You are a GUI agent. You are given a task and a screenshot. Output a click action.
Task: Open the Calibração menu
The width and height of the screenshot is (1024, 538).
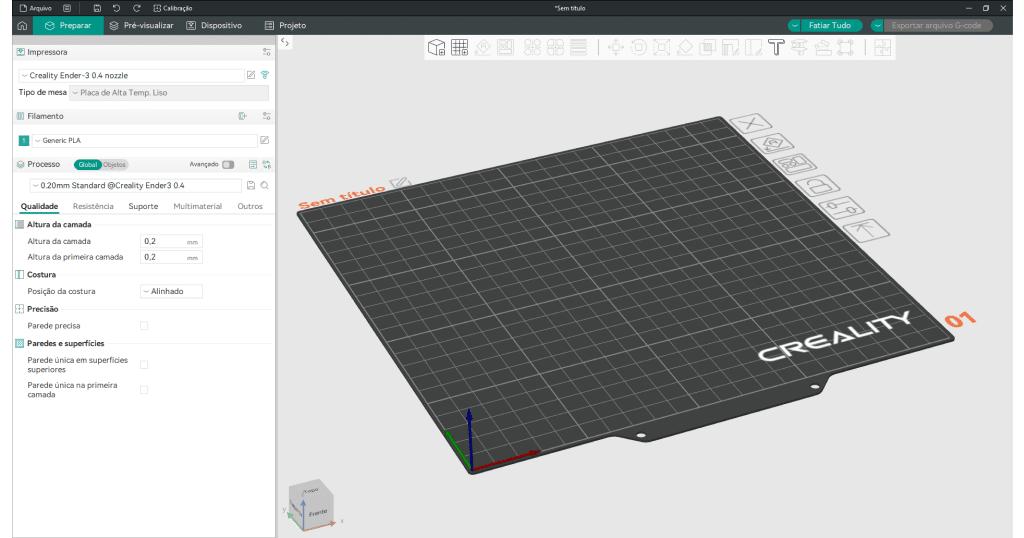click(172, 8)
